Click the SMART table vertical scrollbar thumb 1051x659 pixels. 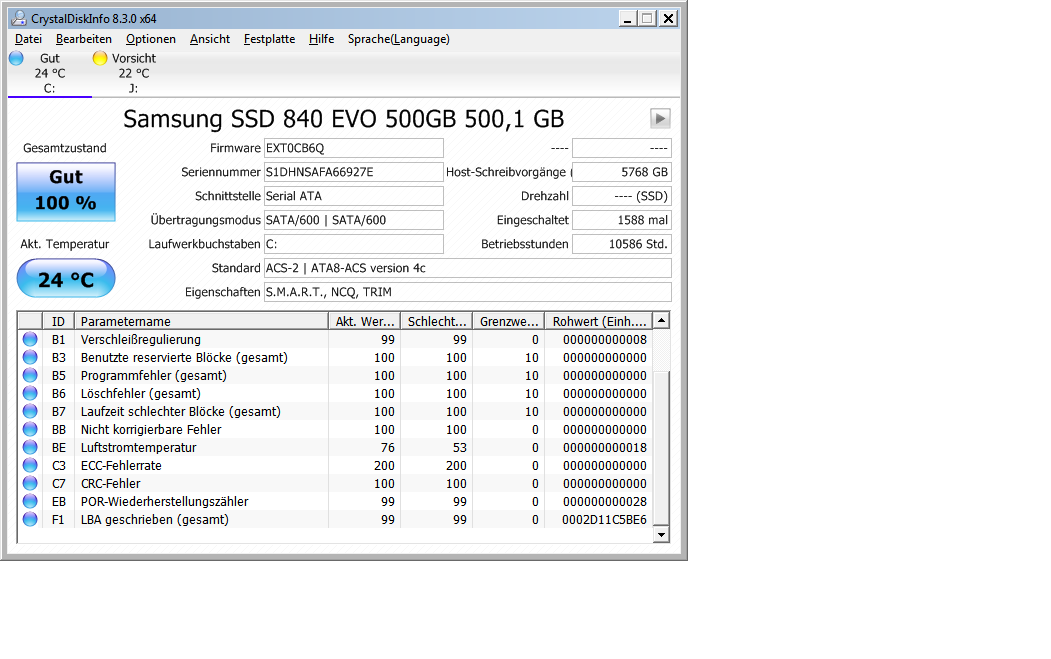662,447
